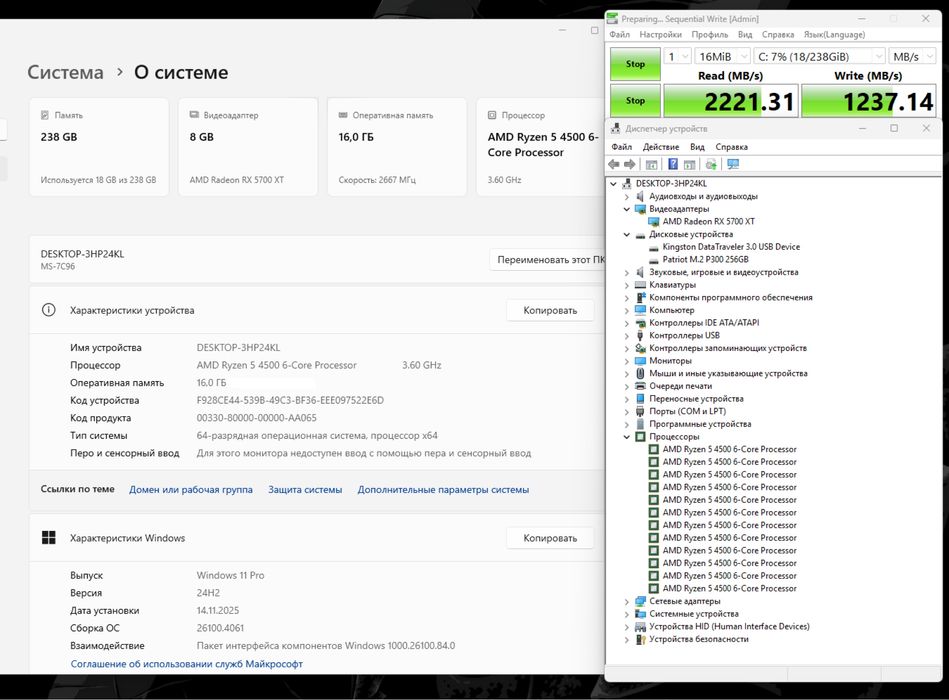The height and width of the screenshot is (700, 949).
Task: Open the Вид menu in CrystalDiskMark
Action: pos(745,34)
